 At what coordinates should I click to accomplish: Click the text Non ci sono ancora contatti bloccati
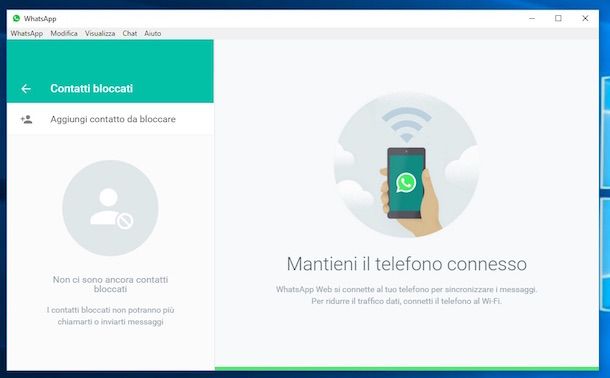tap(110, 284)
